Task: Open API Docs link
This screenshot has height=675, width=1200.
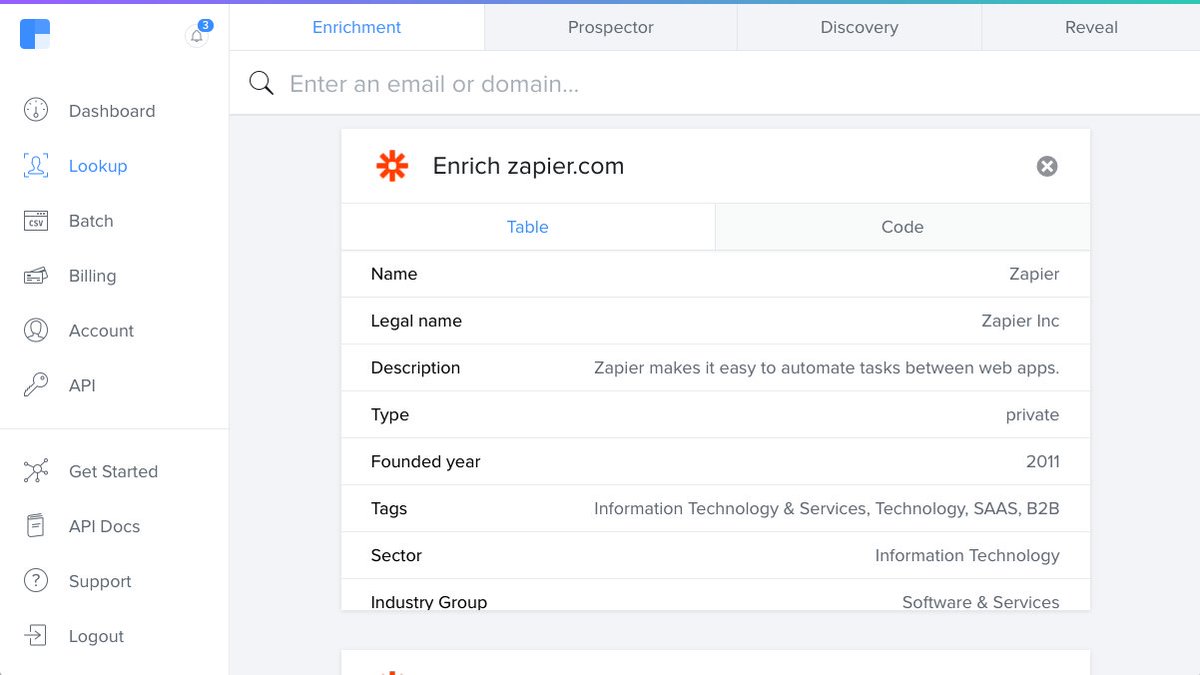Action: pyautogui.click(x=104, y=527)
